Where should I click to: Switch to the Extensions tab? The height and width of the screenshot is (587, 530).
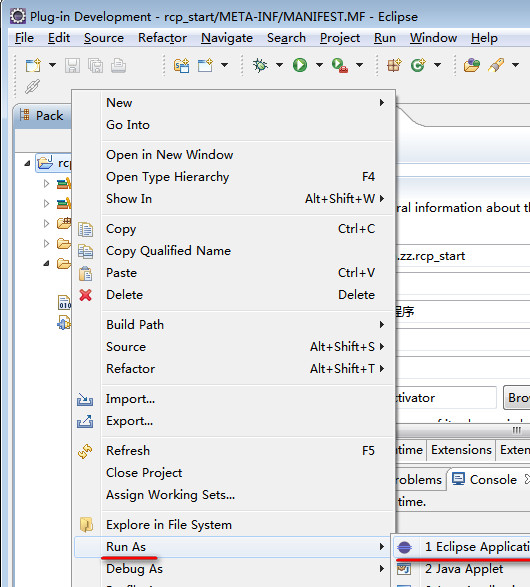tap(461, 450)
